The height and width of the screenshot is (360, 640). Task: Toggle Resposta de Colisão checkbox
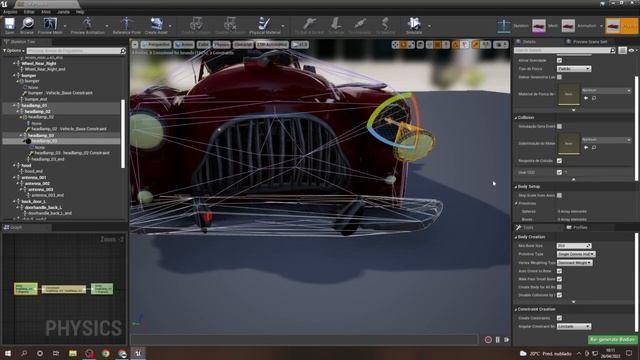pyautogui.click(x=559, y=161)
